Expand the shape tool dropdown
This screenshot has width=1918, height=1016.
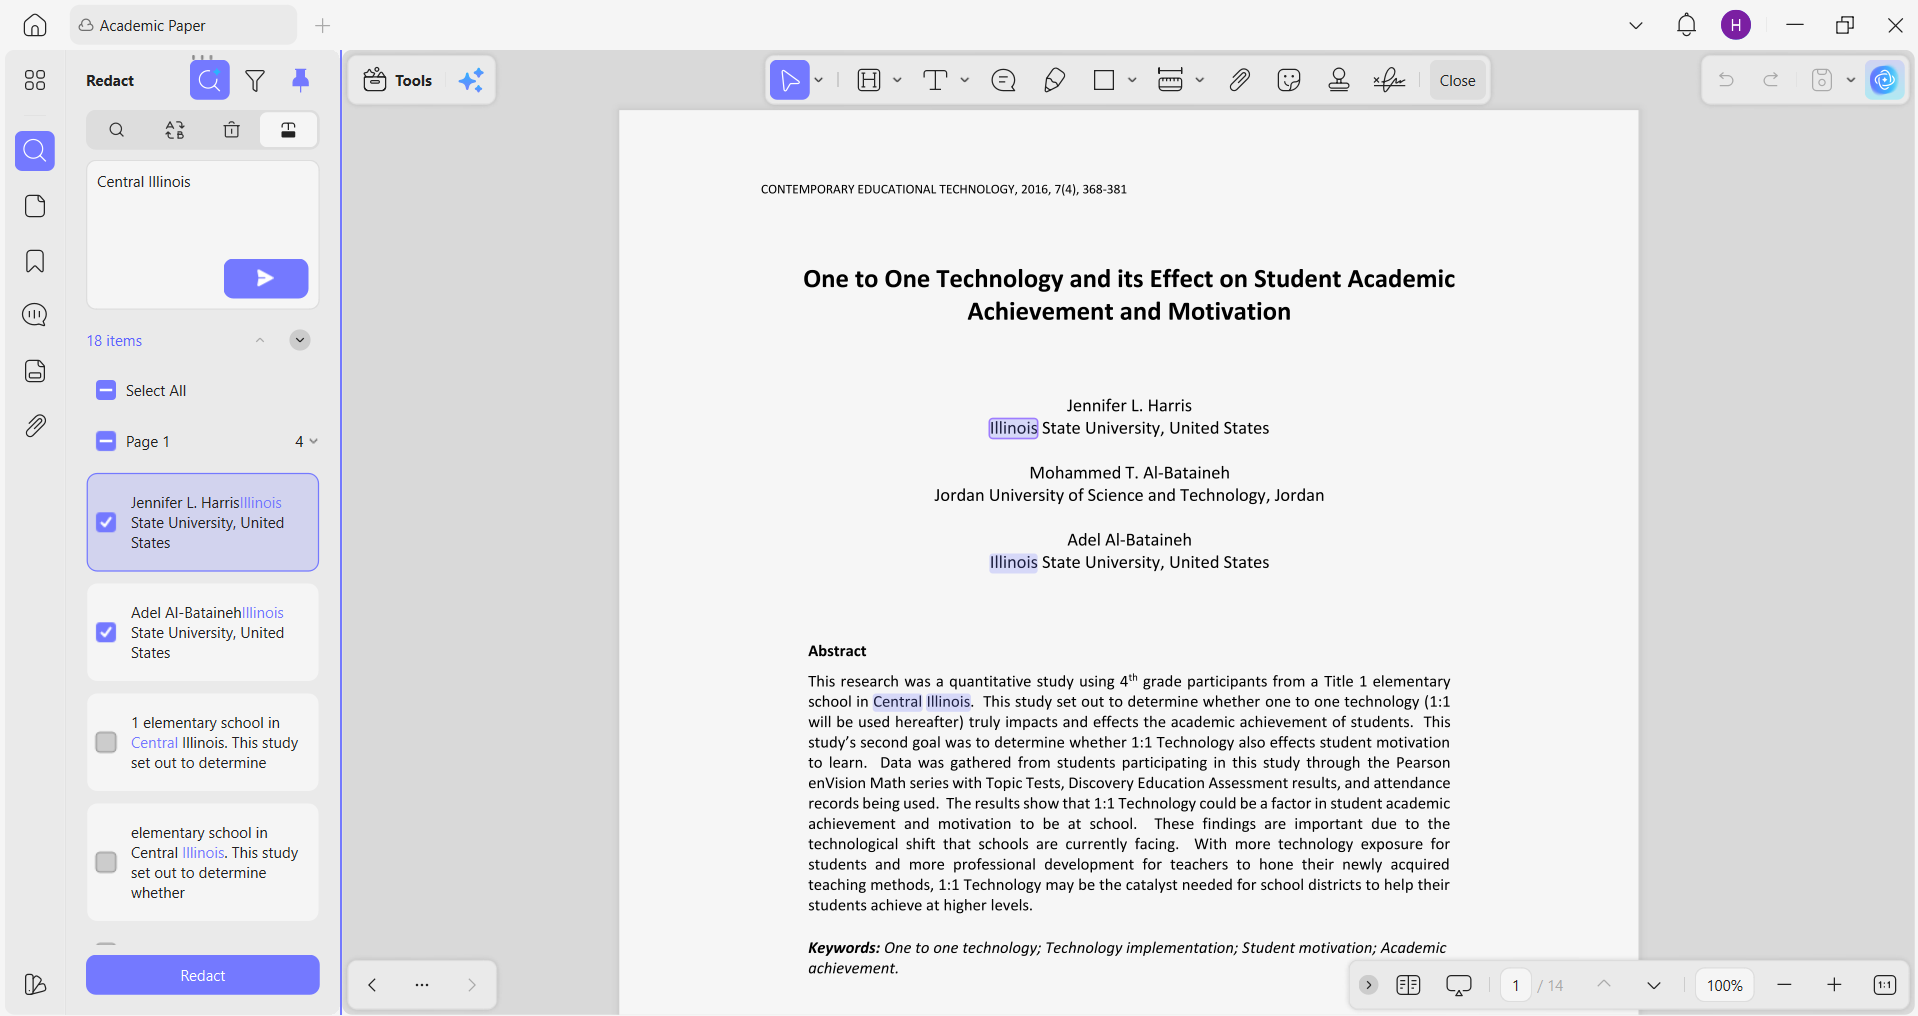point(1132,80)
